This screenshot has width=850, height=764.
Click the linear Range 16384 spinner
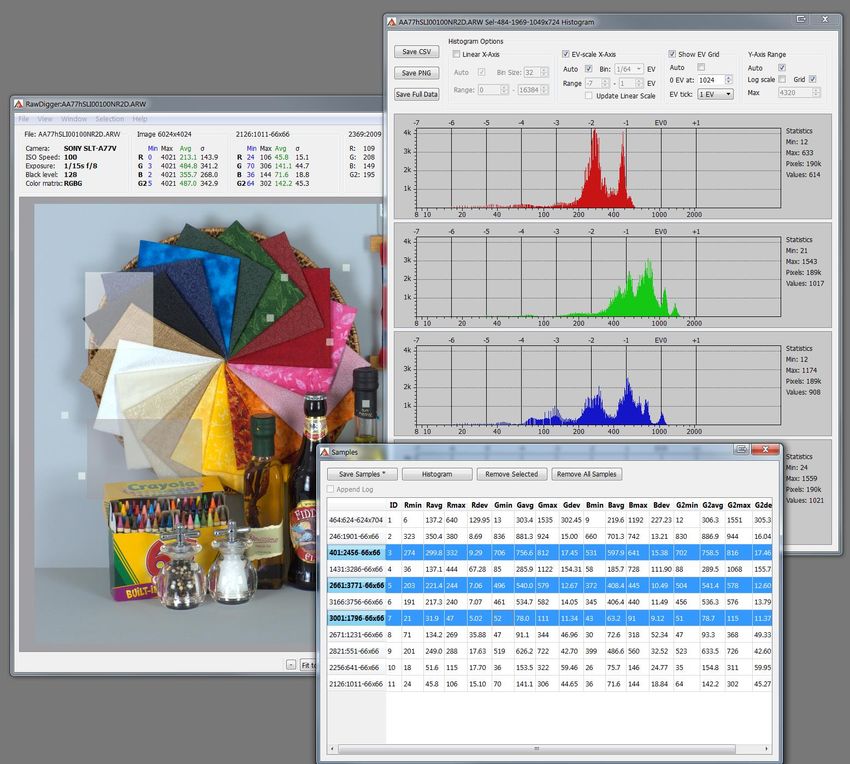(x=533, y=90)
